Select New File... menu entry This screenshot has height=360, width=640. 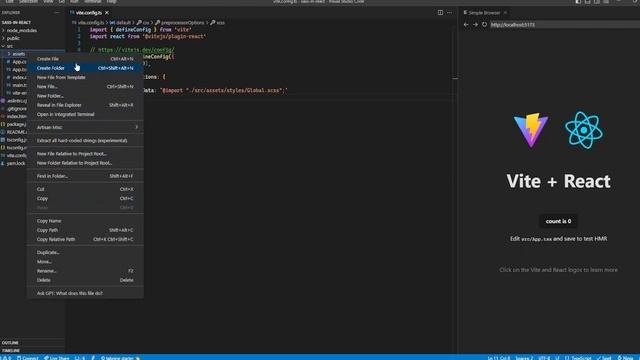(x=85, y=87)
